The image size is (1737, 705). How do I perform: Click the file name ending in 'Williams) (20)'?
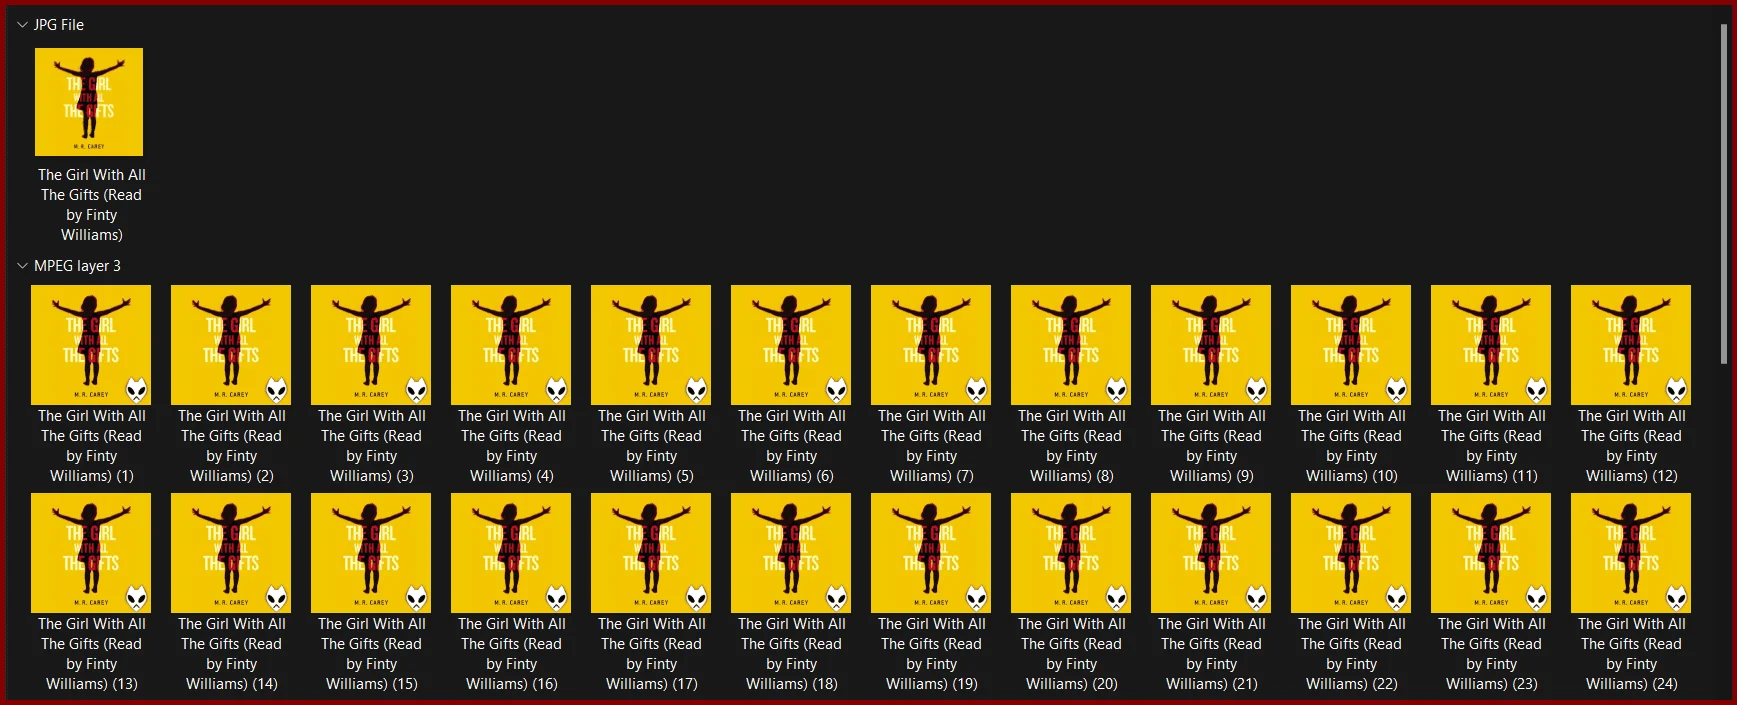coord(1072,654)
